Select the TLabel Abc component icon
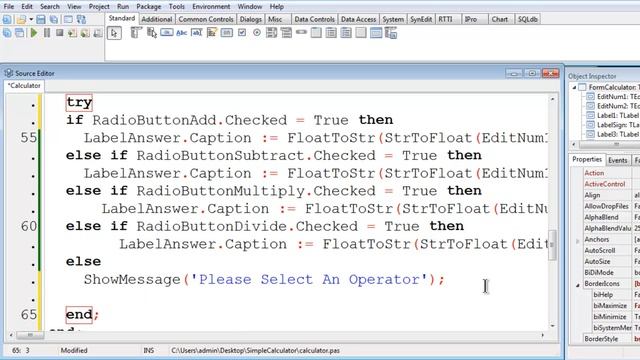Viewport: 640px width, 360px height. pos(182,33)
